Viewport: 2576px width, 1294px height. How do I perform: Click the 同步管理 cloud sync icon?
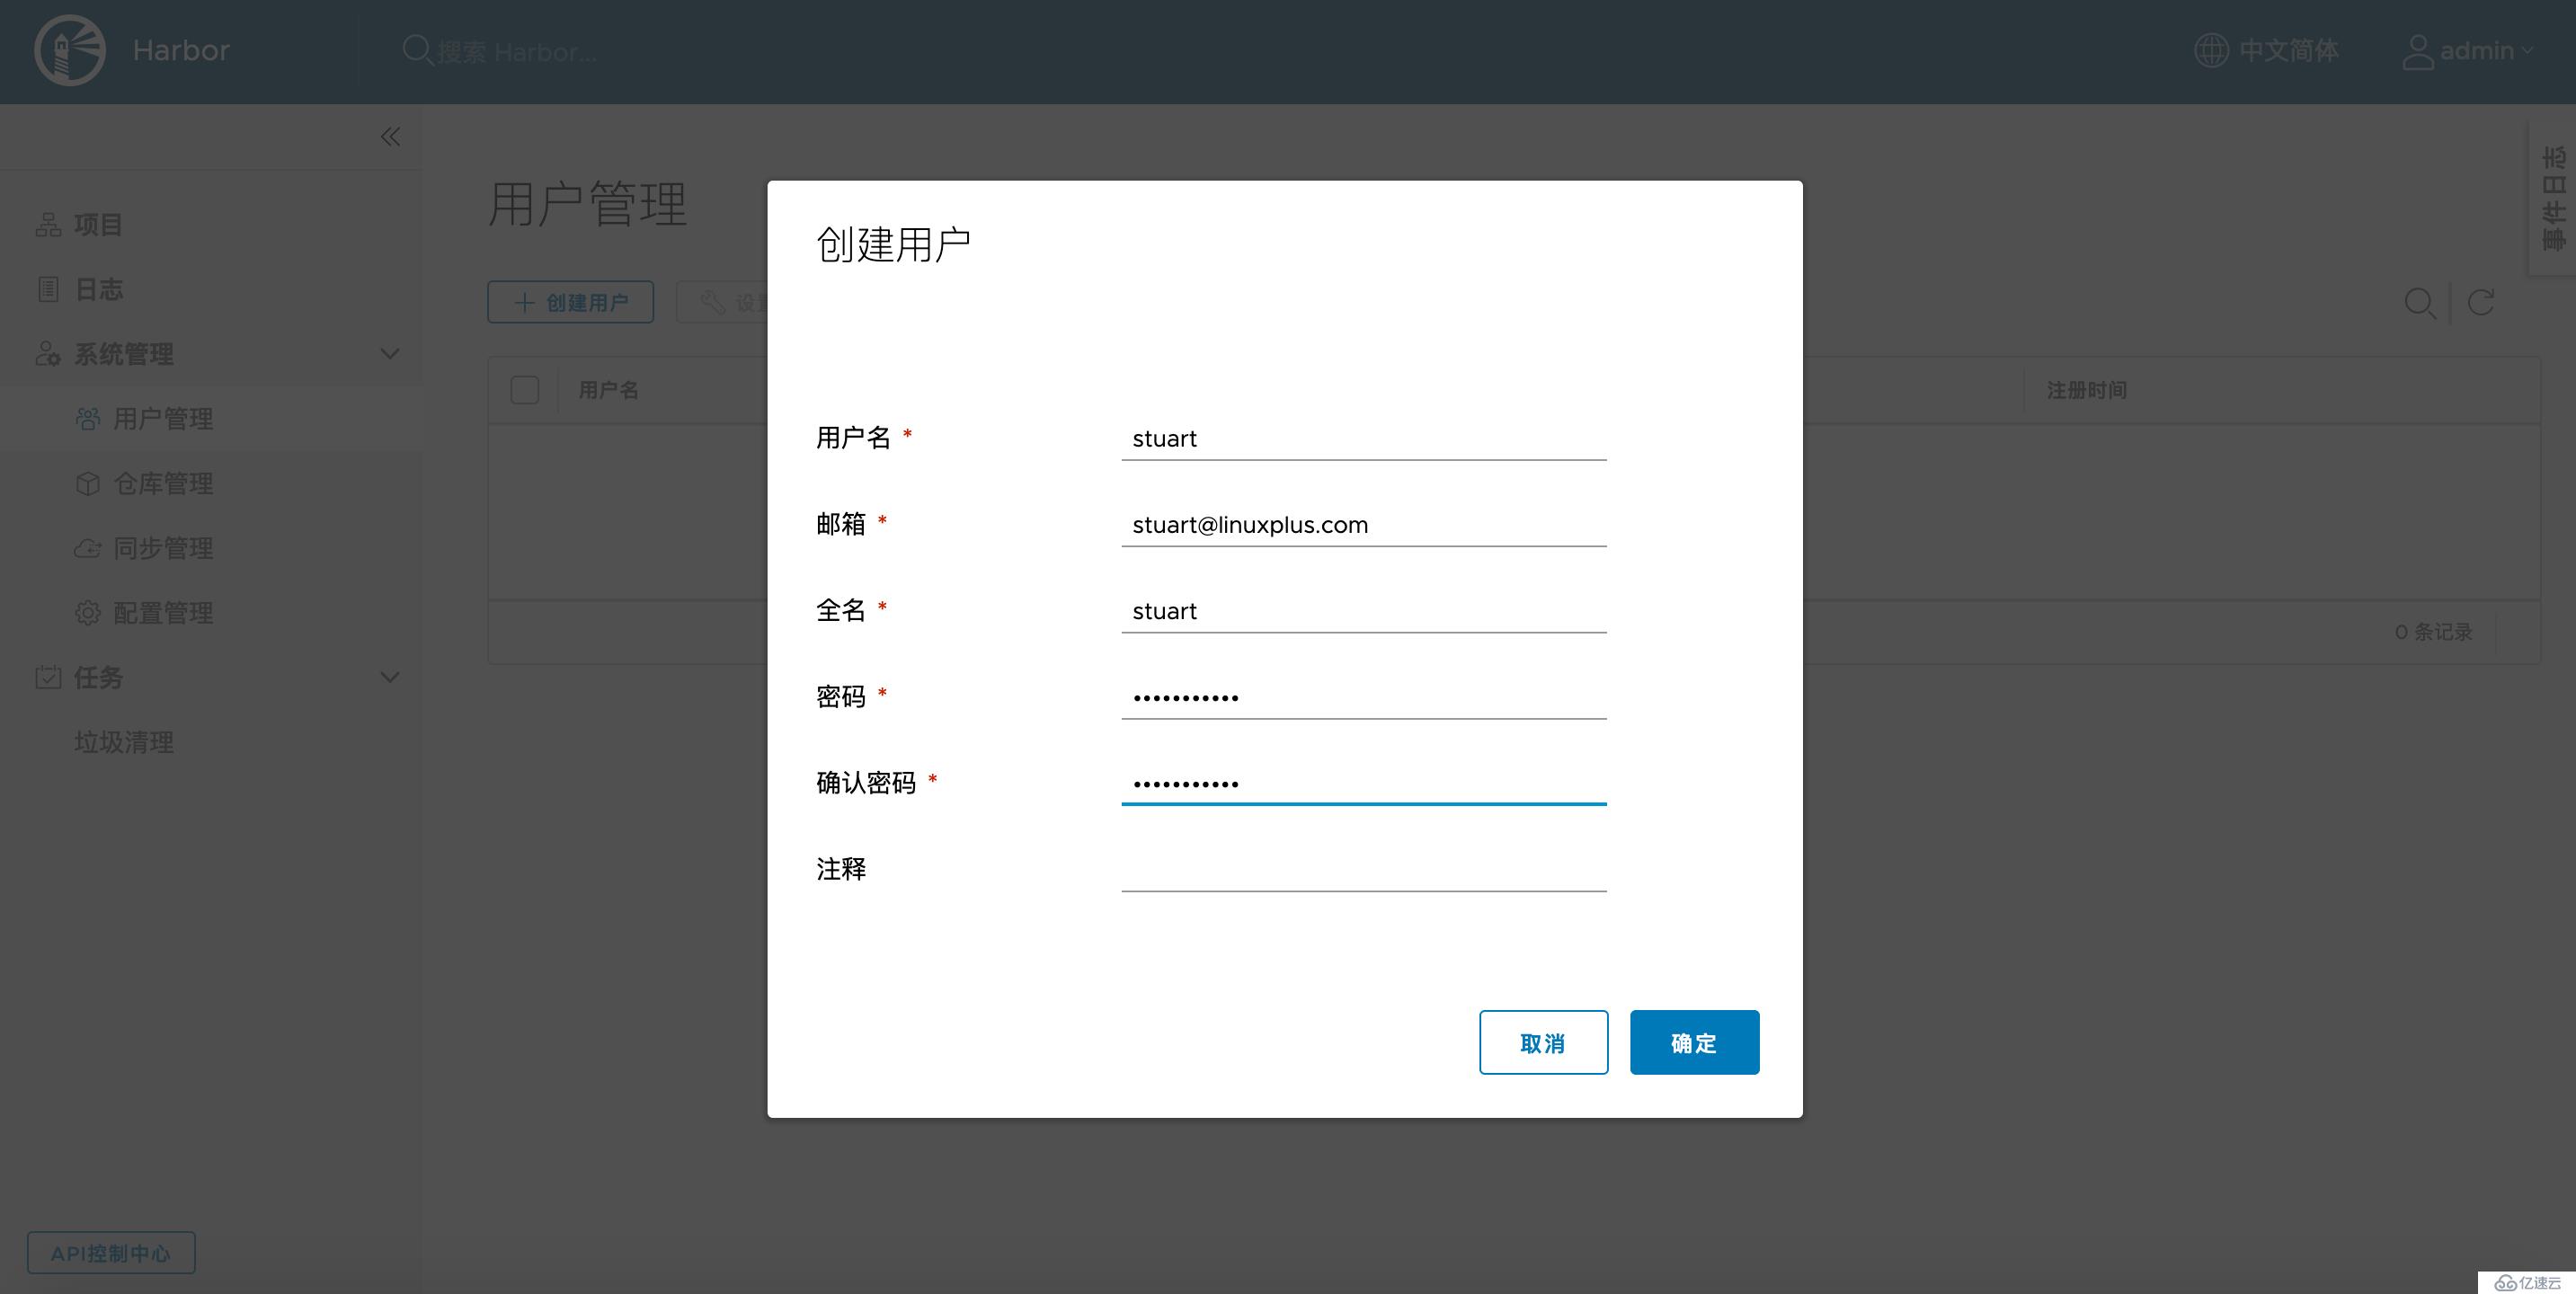88,548
